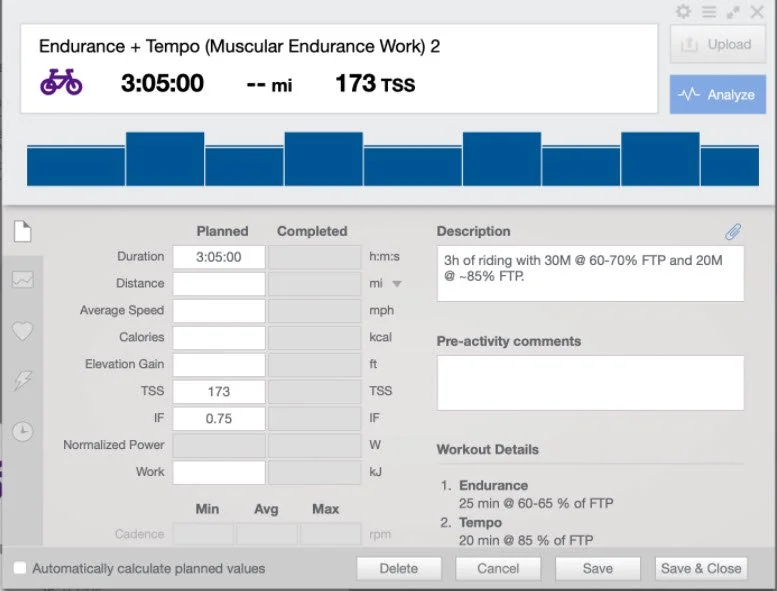Close the workout dialog with X
777x591 pixels.
click(757, 11)
